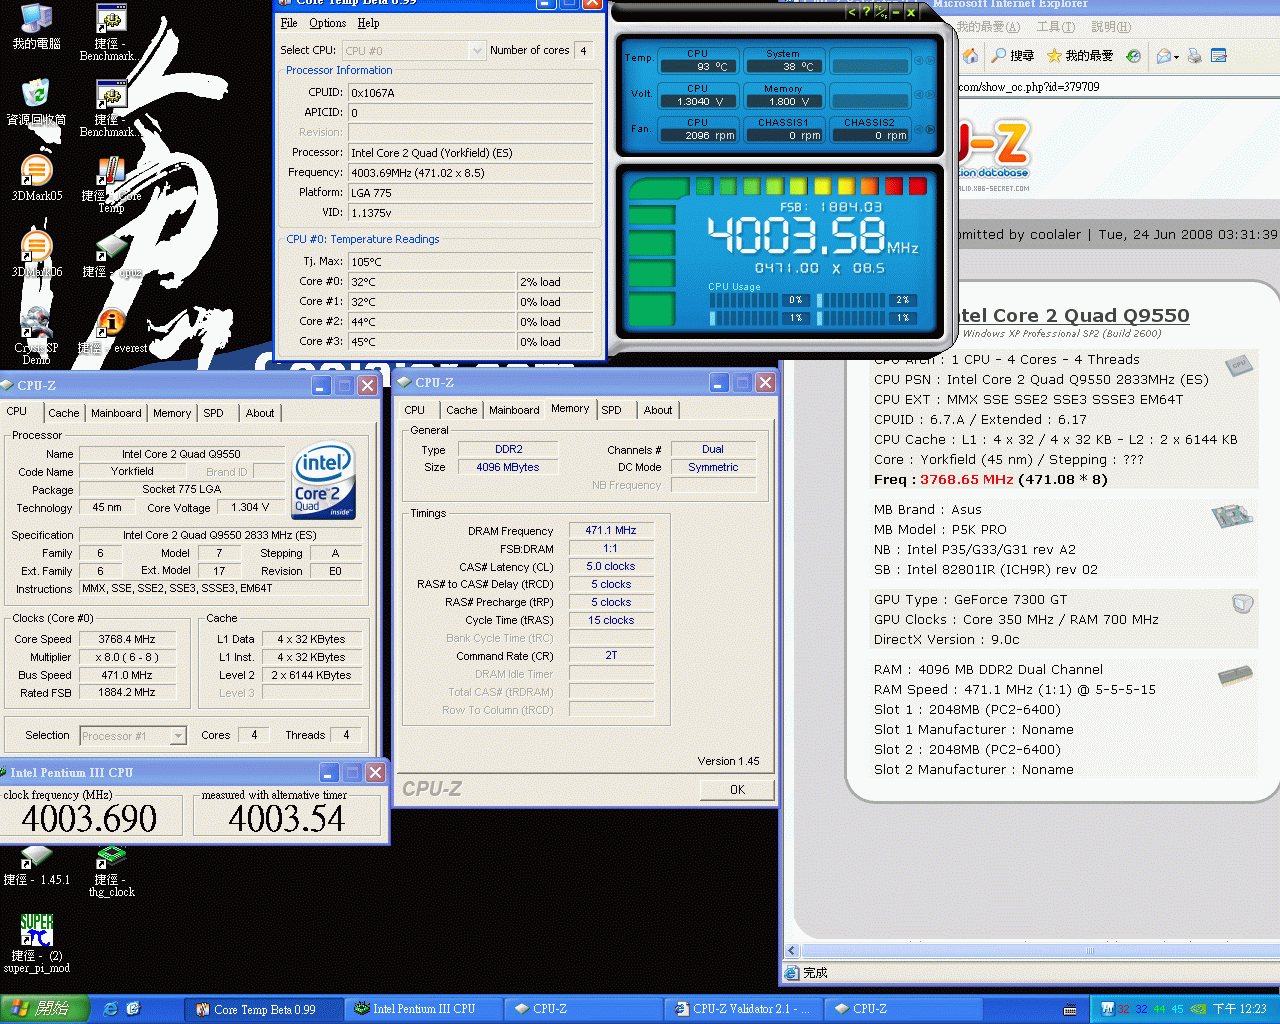1280x1024 pixels.
Task: Click the 搜尋 search button in IE toolbar
Action: (x=1012, y=56)
